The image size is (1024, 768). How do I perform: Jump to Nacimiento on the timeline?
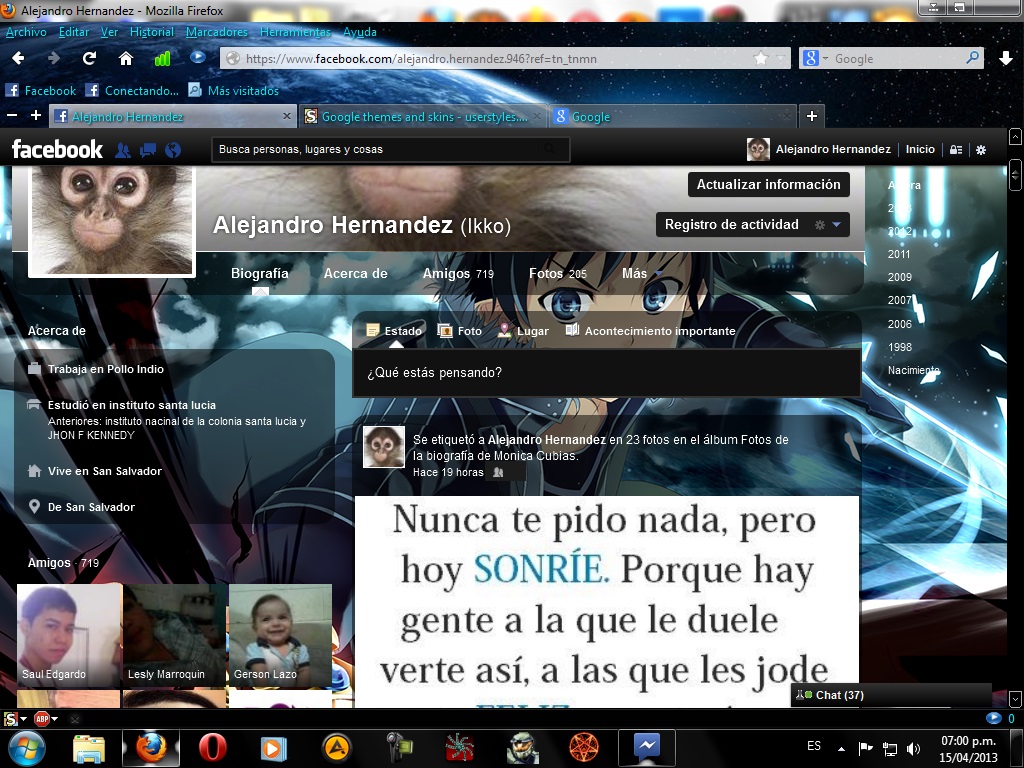(x=914, y=370)
